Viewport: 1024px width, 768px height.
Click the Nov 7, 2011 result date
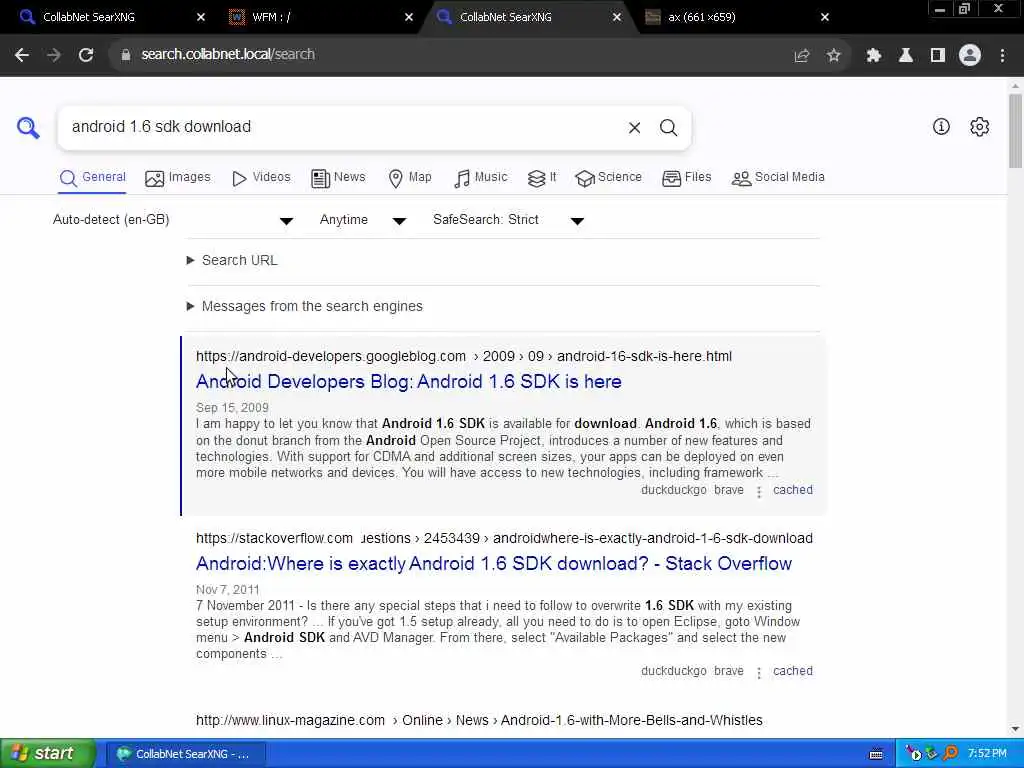[227, 590]
